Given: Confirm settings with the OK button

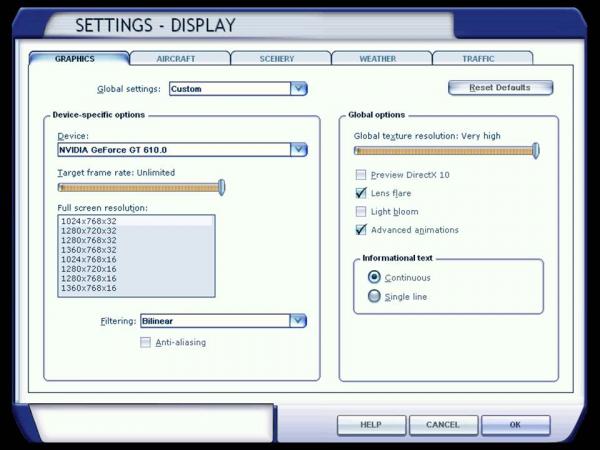Looking at the screenshot, I should 515,425.
